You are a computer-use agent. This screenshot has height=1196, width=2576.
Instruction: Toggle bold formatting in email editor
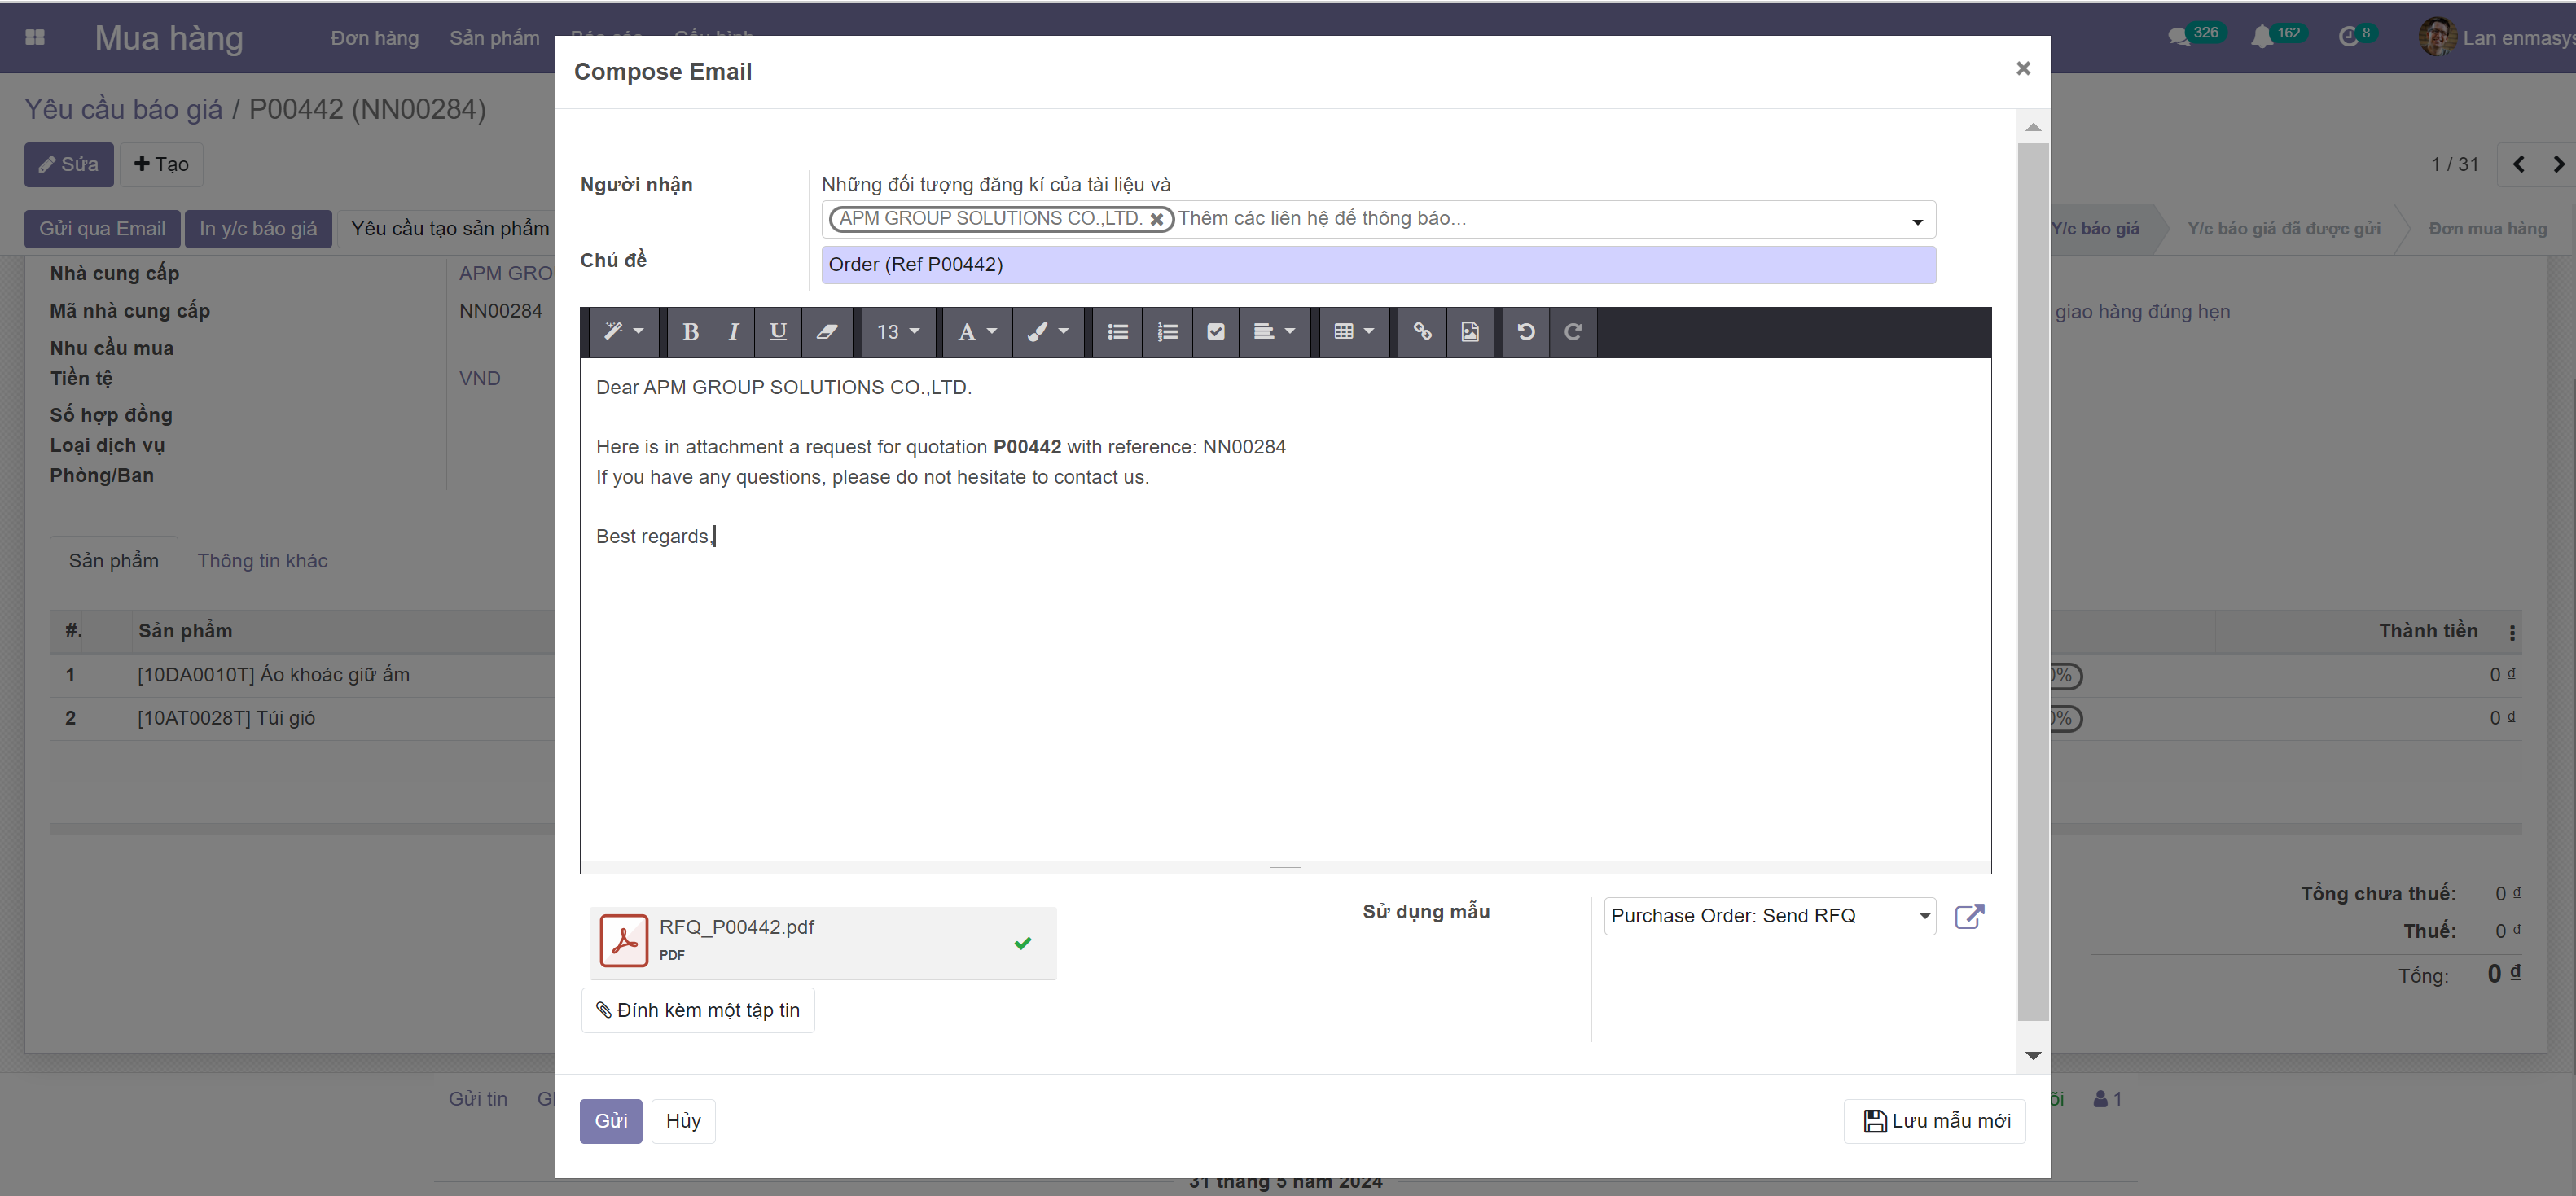690,332
